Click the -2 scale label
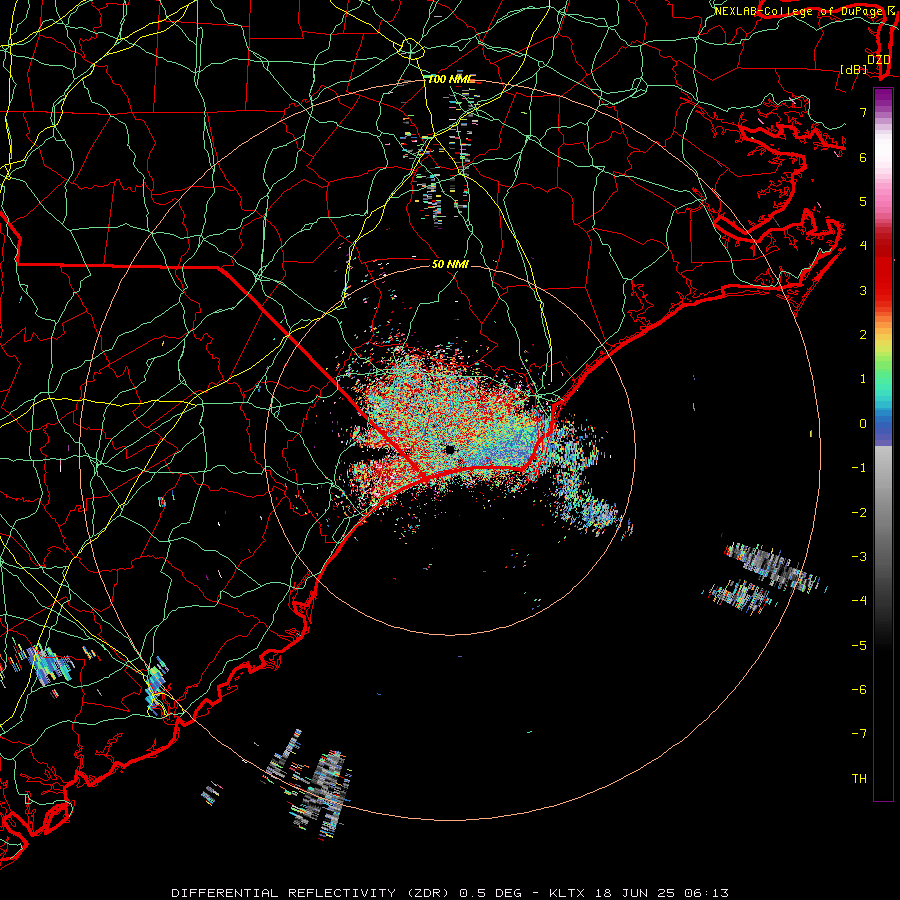Image resolution: width=900 pixels, height=900 pixels. click(859, 513)
